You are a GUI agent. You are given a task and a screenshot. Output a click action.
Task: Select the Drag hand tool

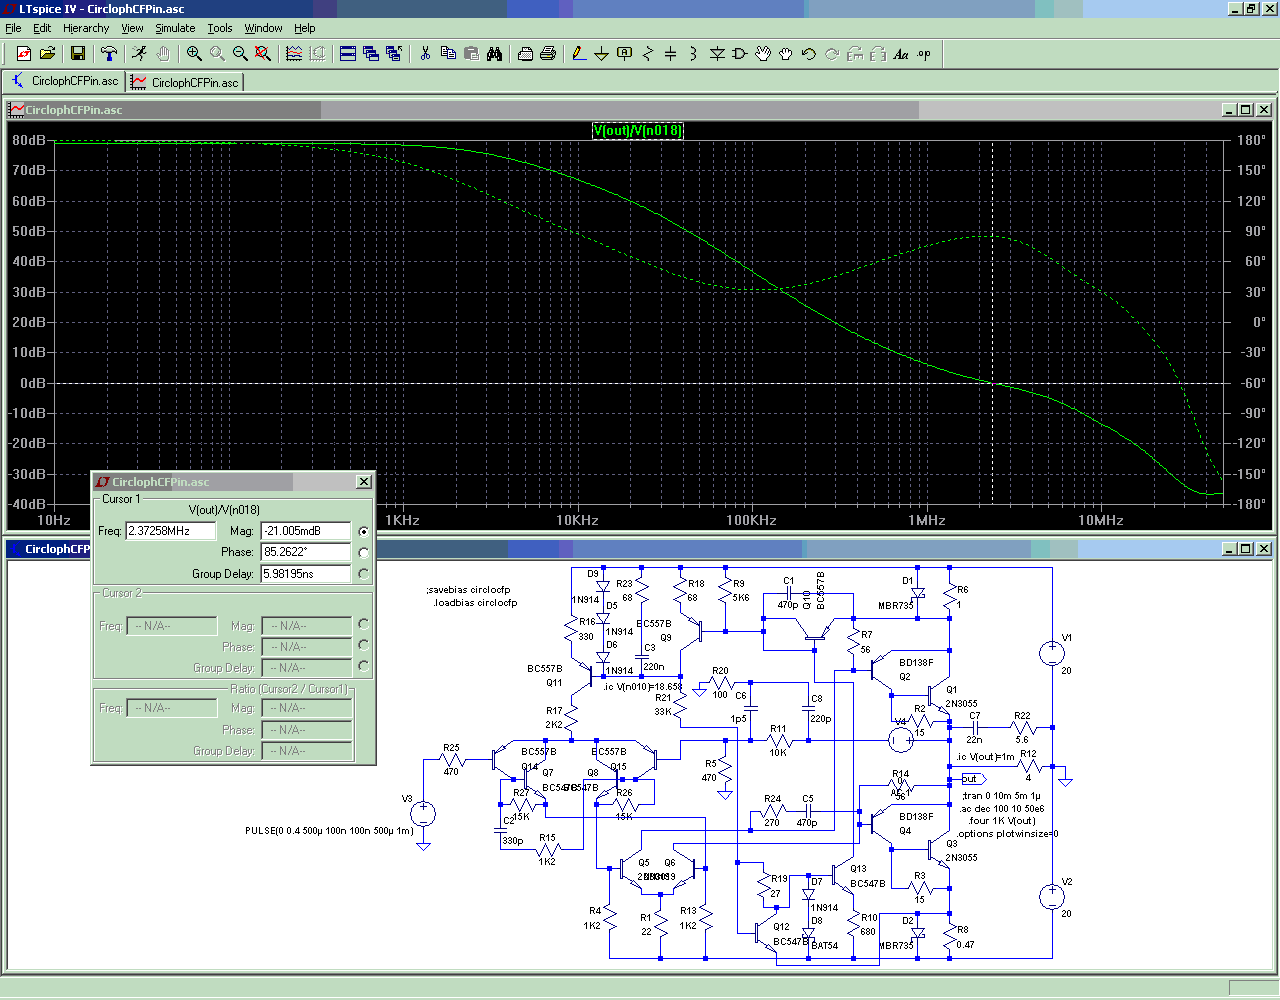click(786, 54)
